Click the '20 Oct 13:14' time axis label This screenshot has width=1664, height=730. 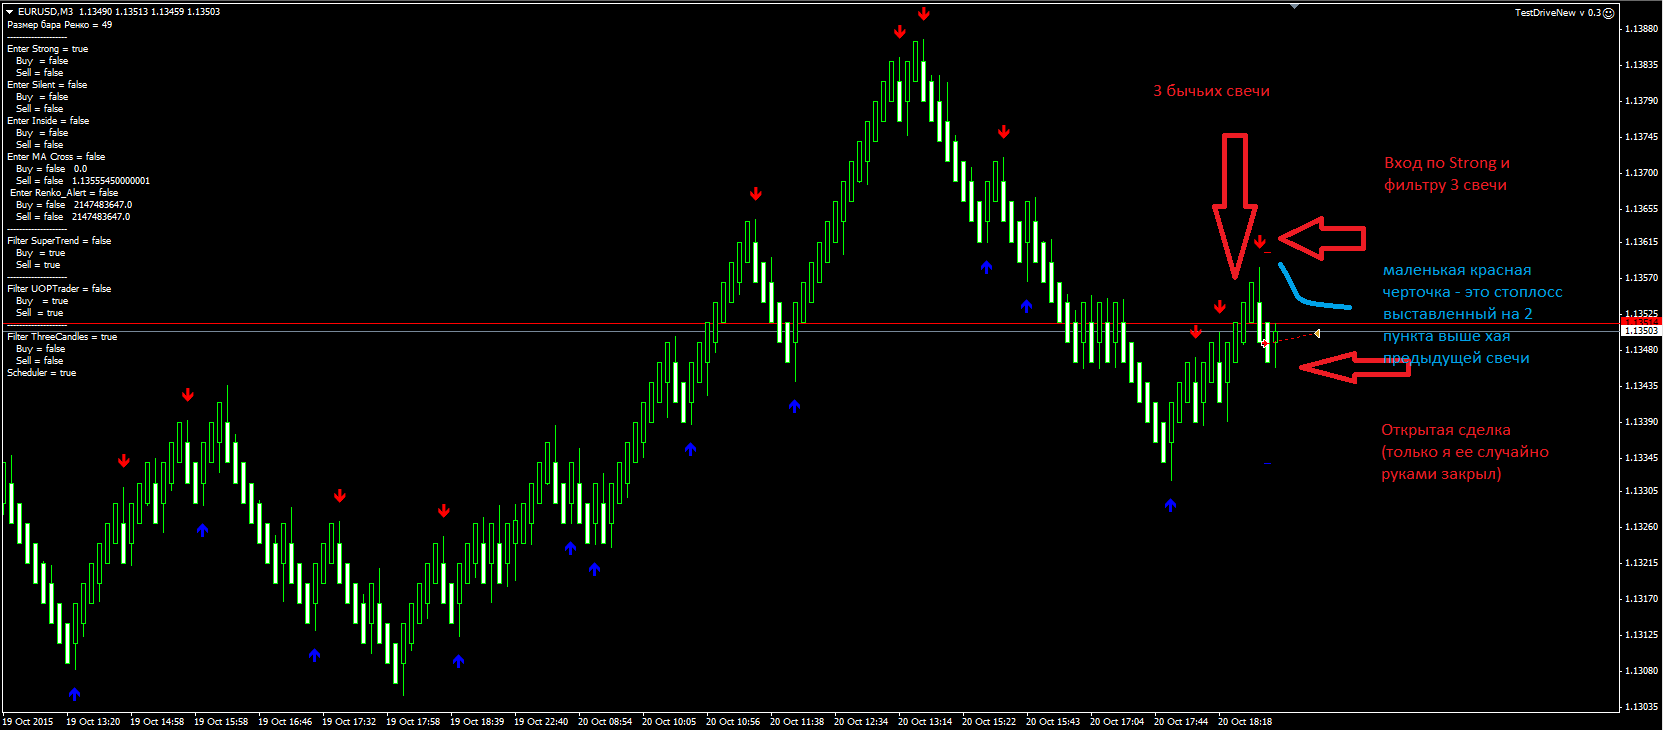[x=925, y=722]
